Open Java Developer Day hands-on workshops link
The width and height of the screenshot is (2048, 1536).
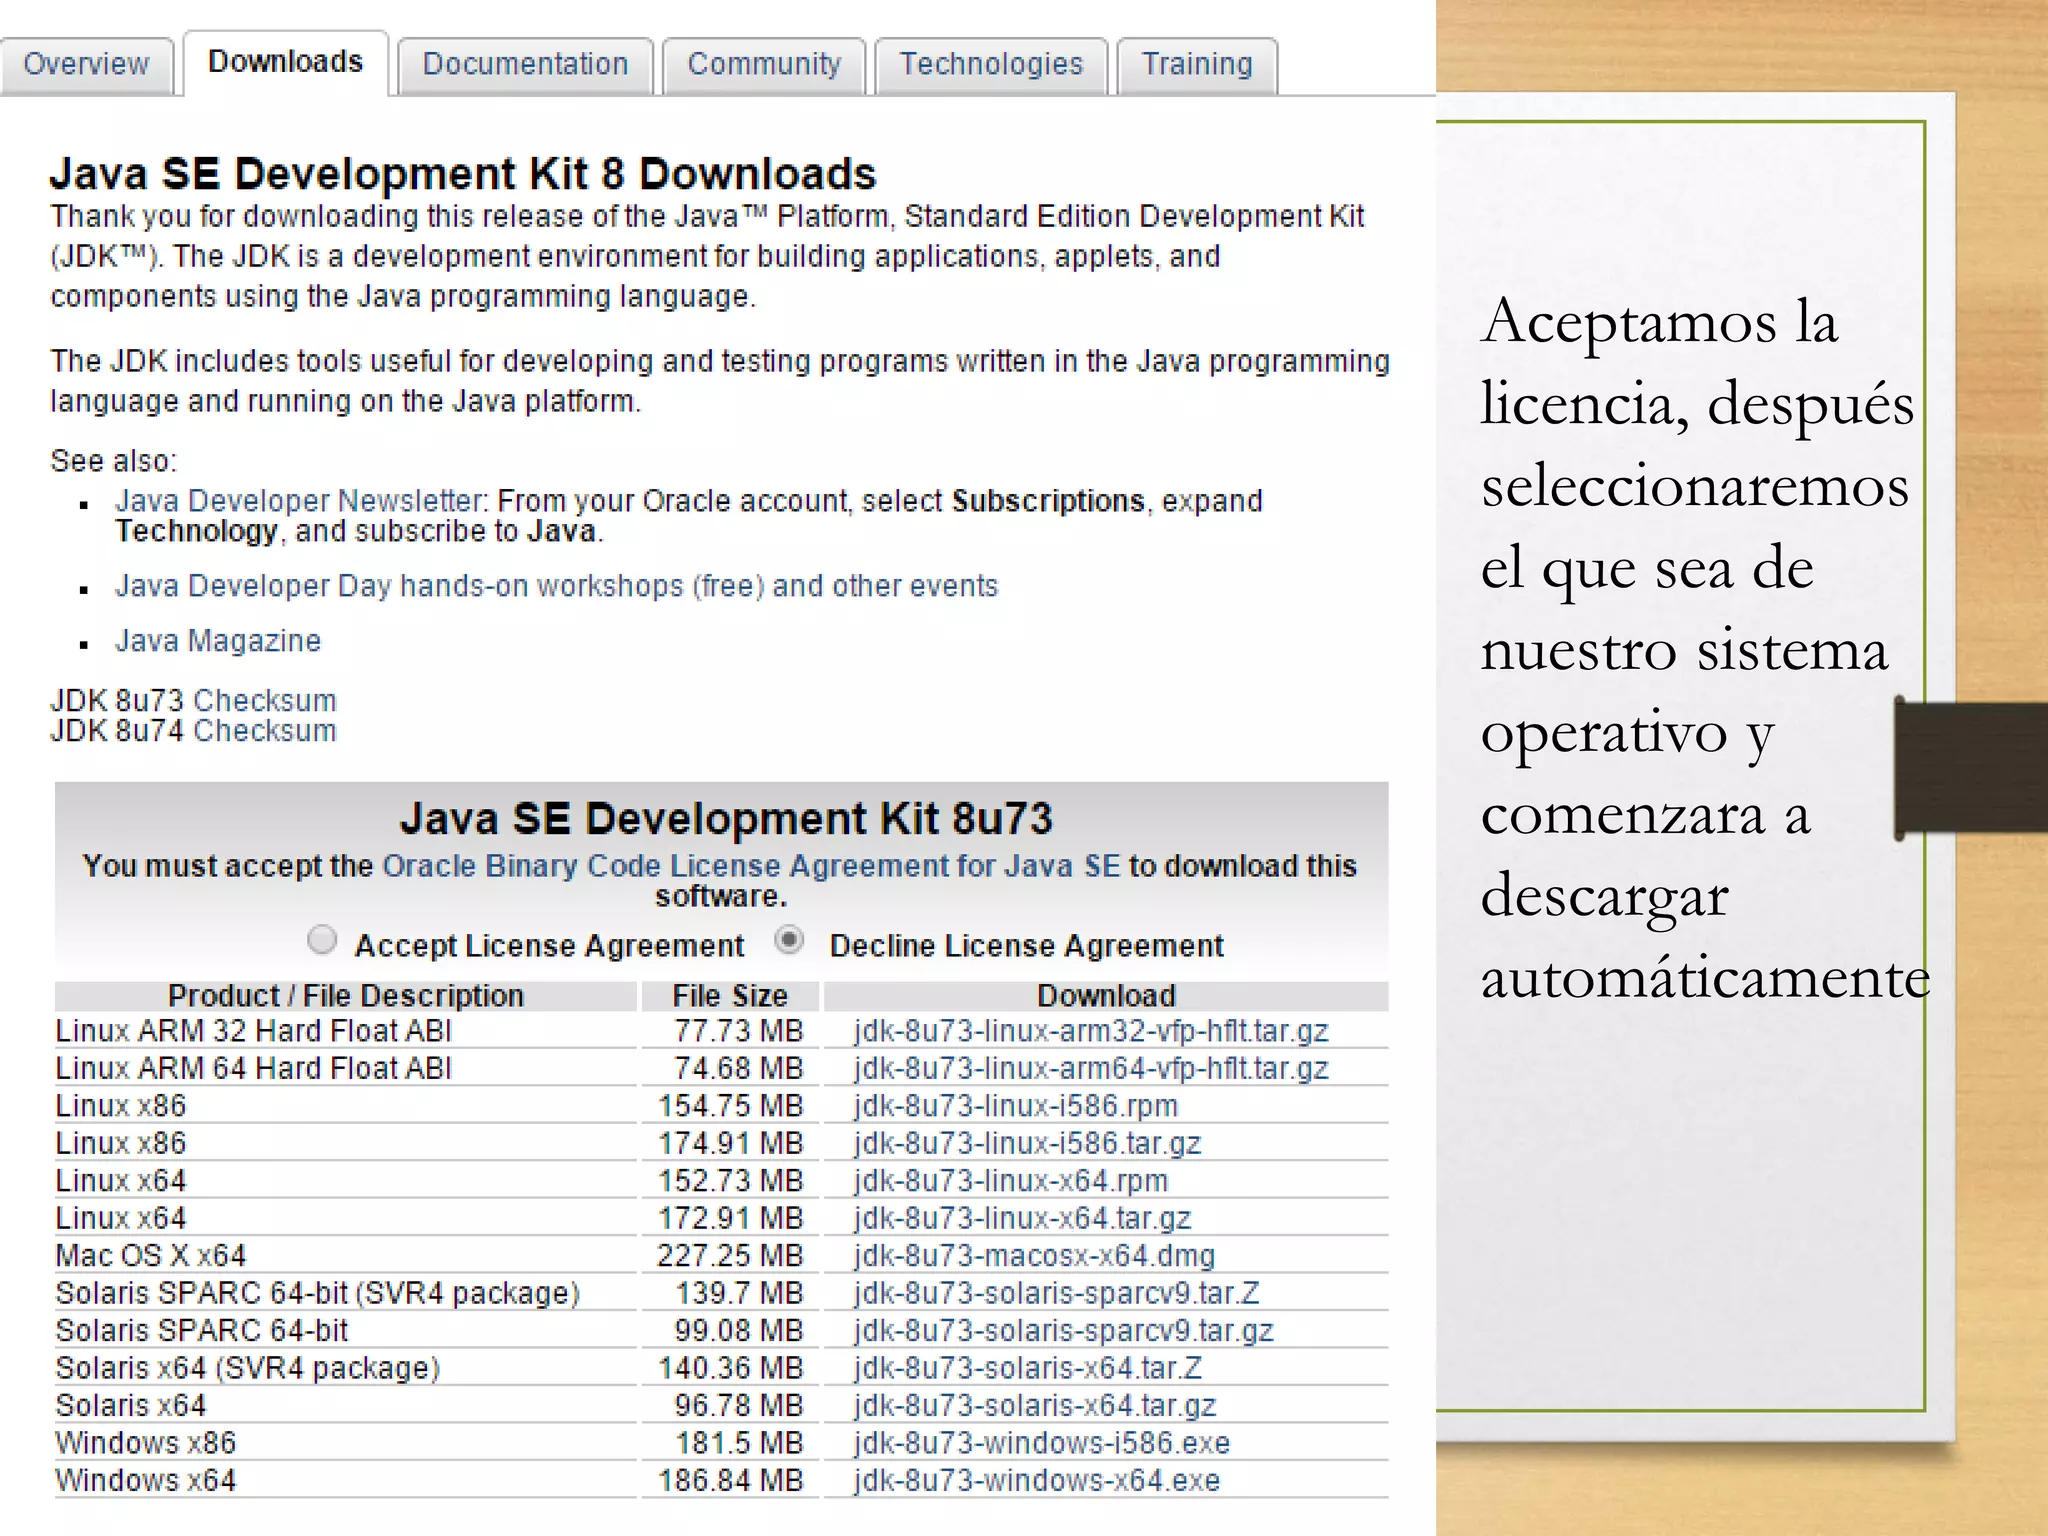pyautogui.click(x=556, y=585)
